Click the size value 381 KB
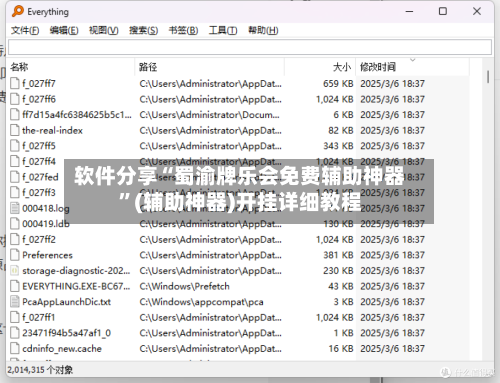The width and height of the screenshot is (500, 383). click(338, 255)
